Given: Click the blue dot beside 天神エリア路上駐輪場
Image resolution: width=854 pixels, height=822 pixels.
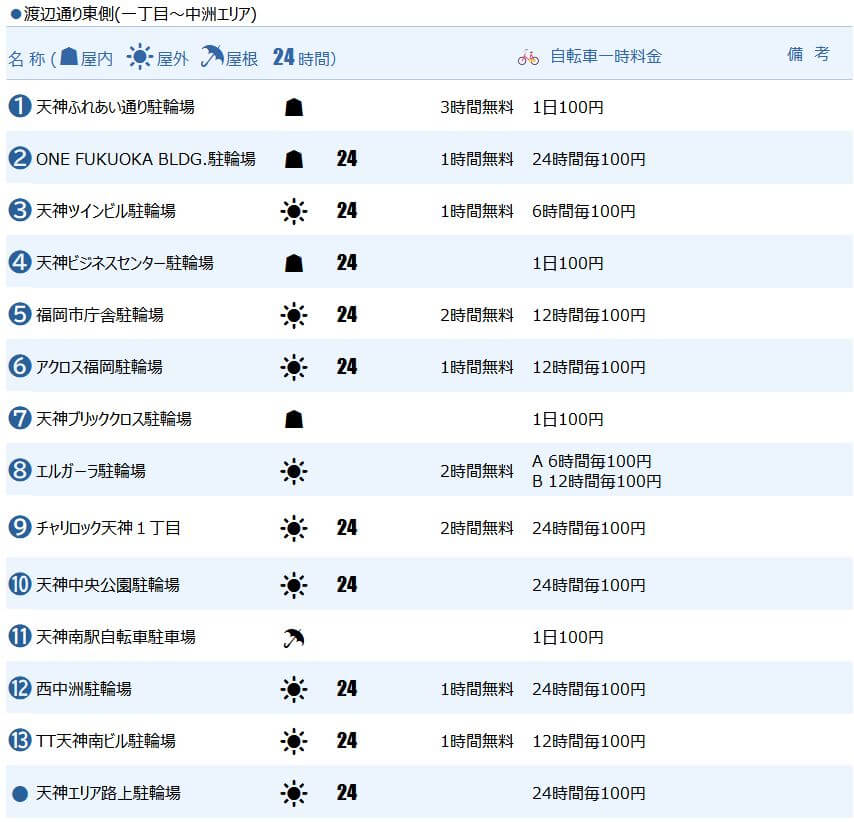Looking at the screenshot, I should (20, 793).
